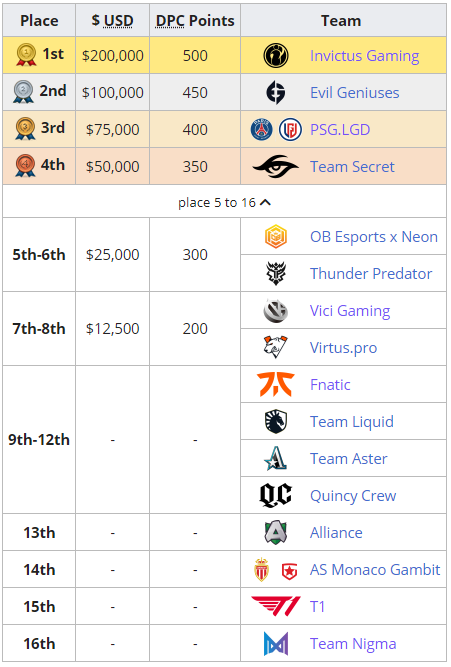Click the Quincy Crew QC logo
451x667 pixels.
point(276,496)
